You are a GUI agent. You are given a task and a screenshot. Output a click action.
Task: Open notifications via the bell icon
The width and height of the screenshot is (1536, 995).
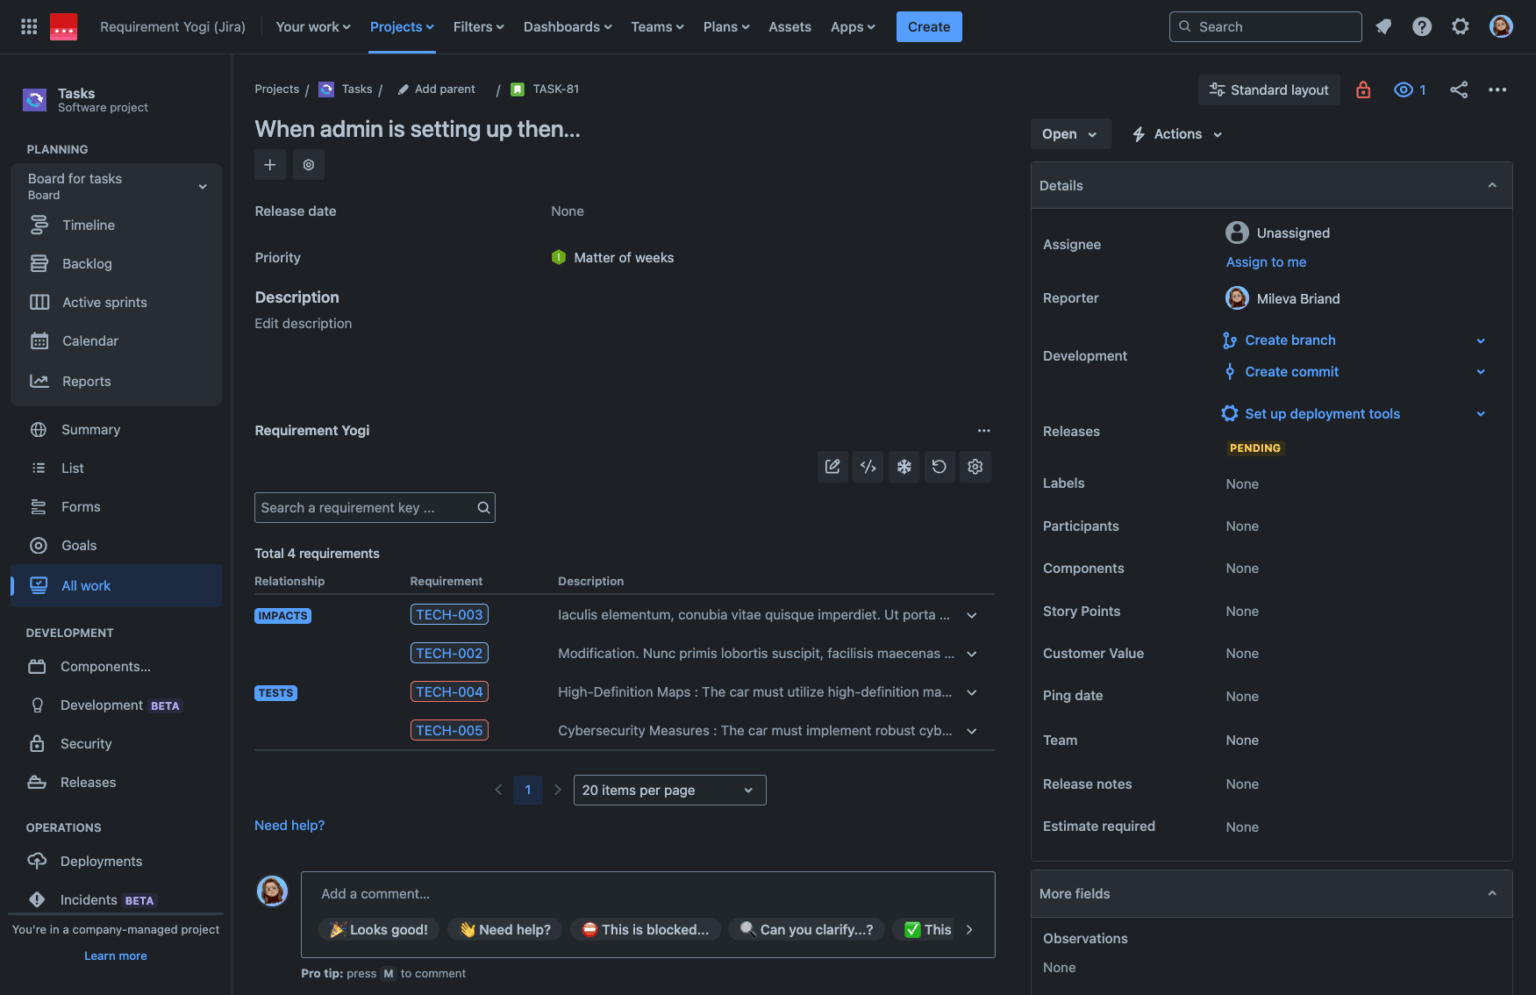pos(1383,27)
